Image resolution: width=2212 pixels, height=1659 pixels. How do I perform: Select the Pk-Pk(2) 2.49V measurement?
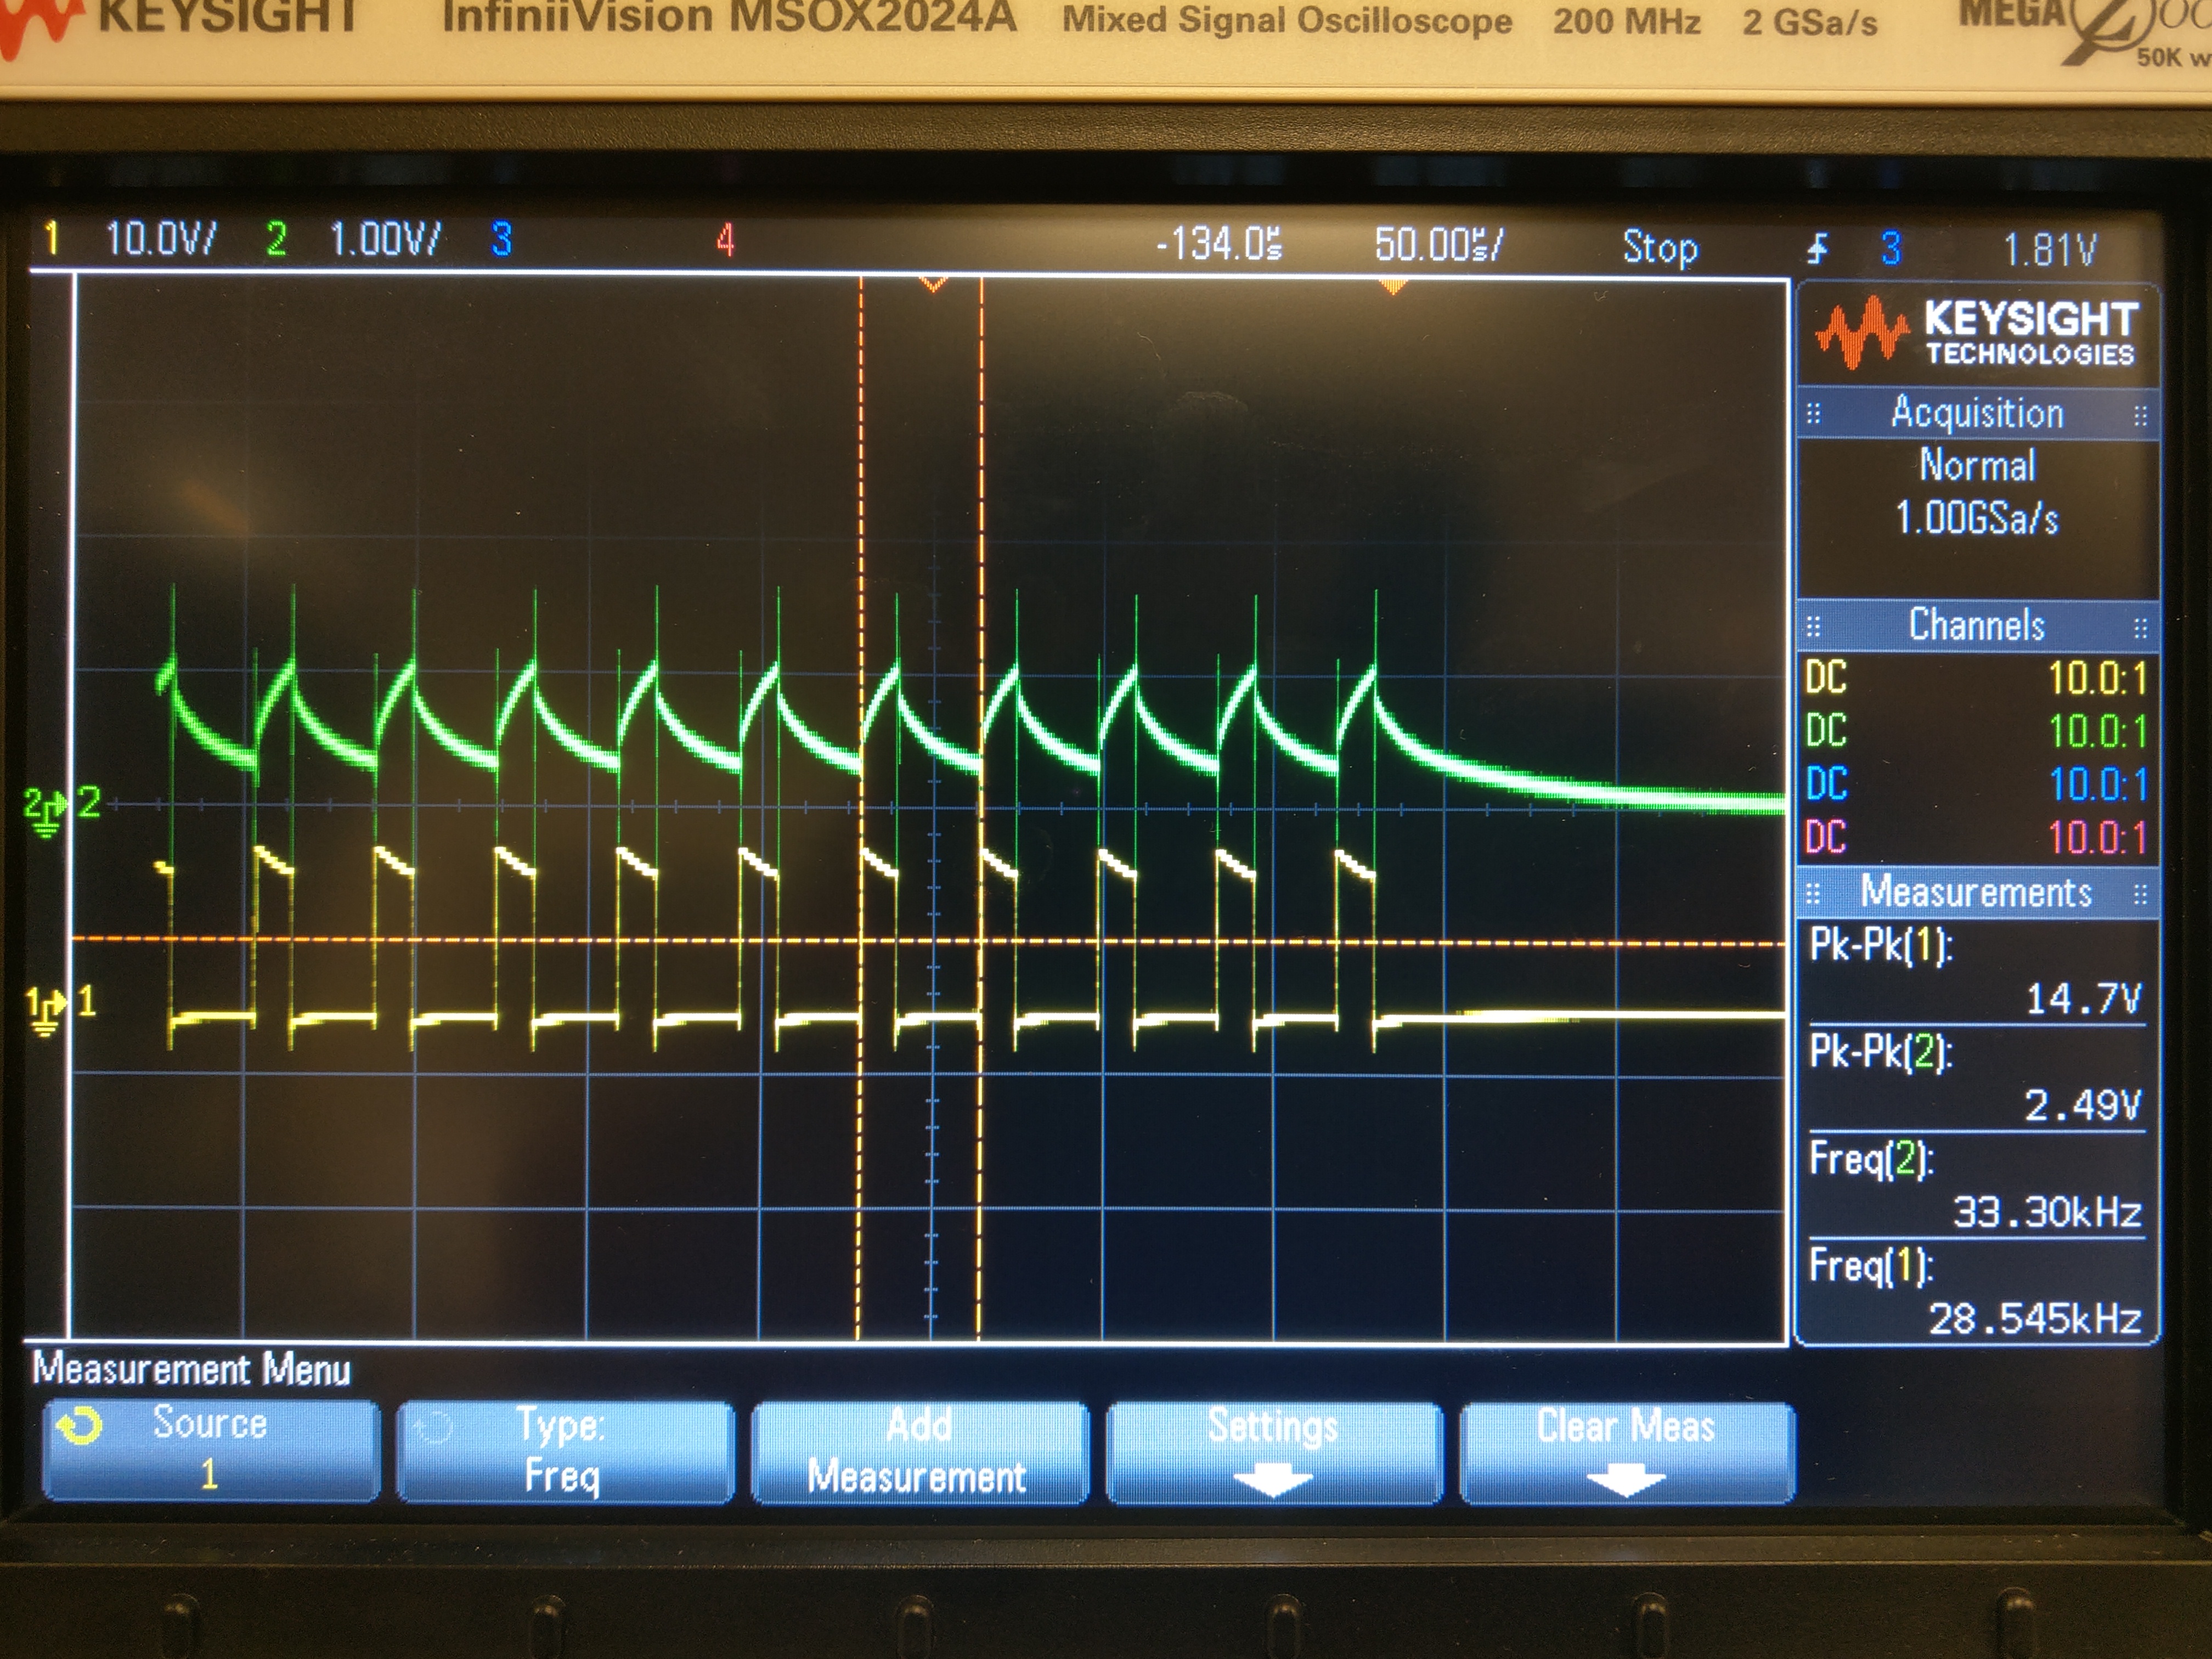tap(1977, 1080)
